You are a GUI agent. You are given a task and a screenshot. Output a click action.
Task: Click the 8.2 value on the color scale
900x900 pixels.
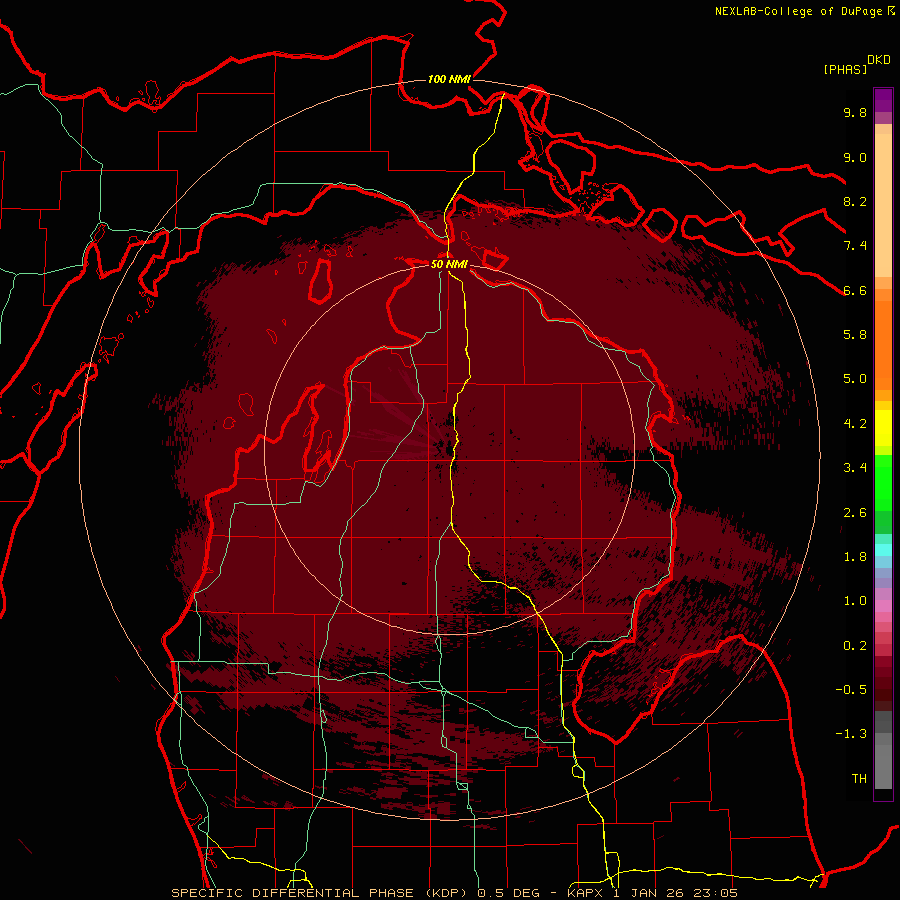[x=855, y=201]
